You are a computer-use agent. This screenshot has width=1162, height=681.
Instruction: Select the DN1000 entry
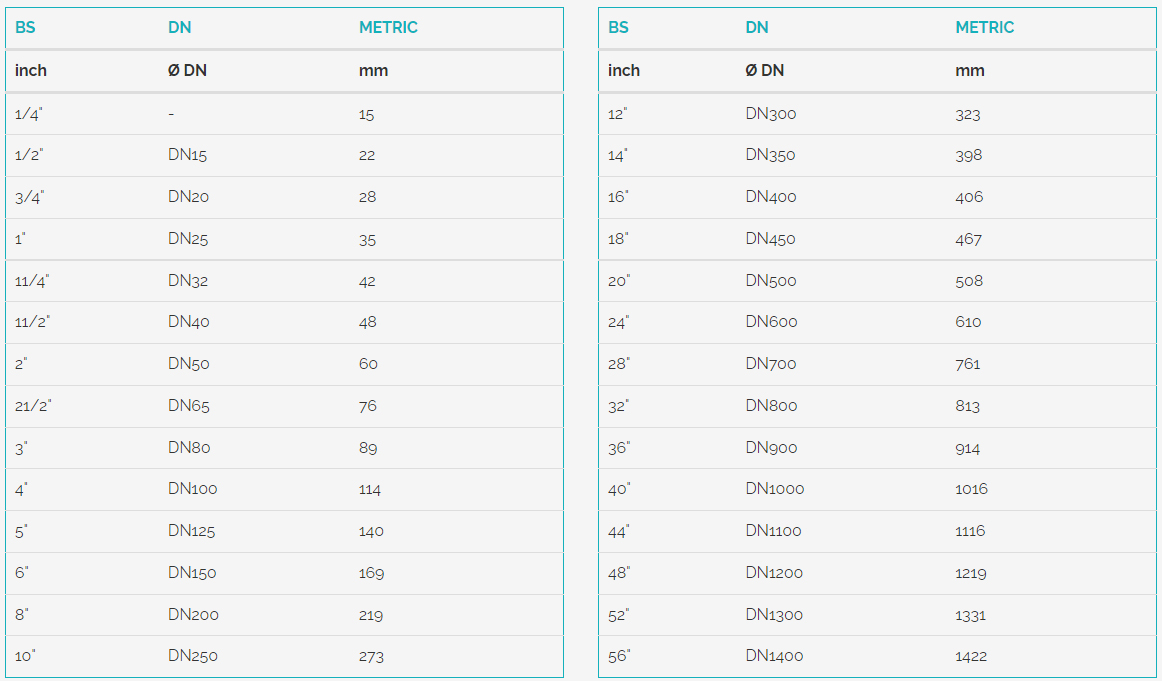click(774, 489)
